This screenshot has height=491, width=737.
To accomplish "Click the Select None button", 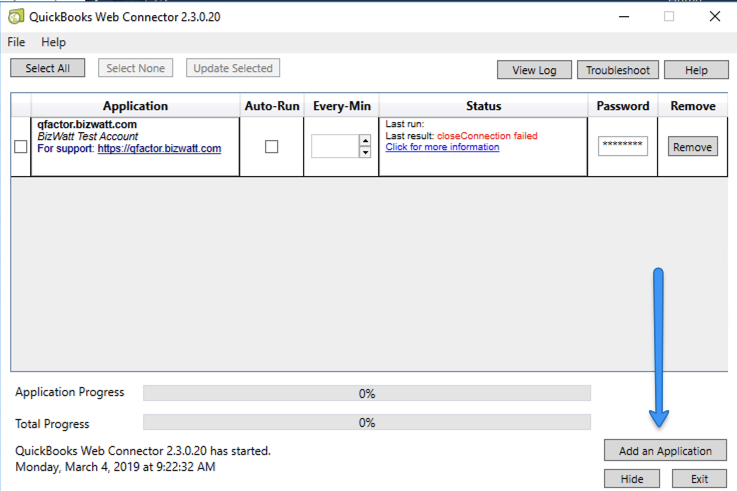I will pyautogui.click(x=135, y=68).
